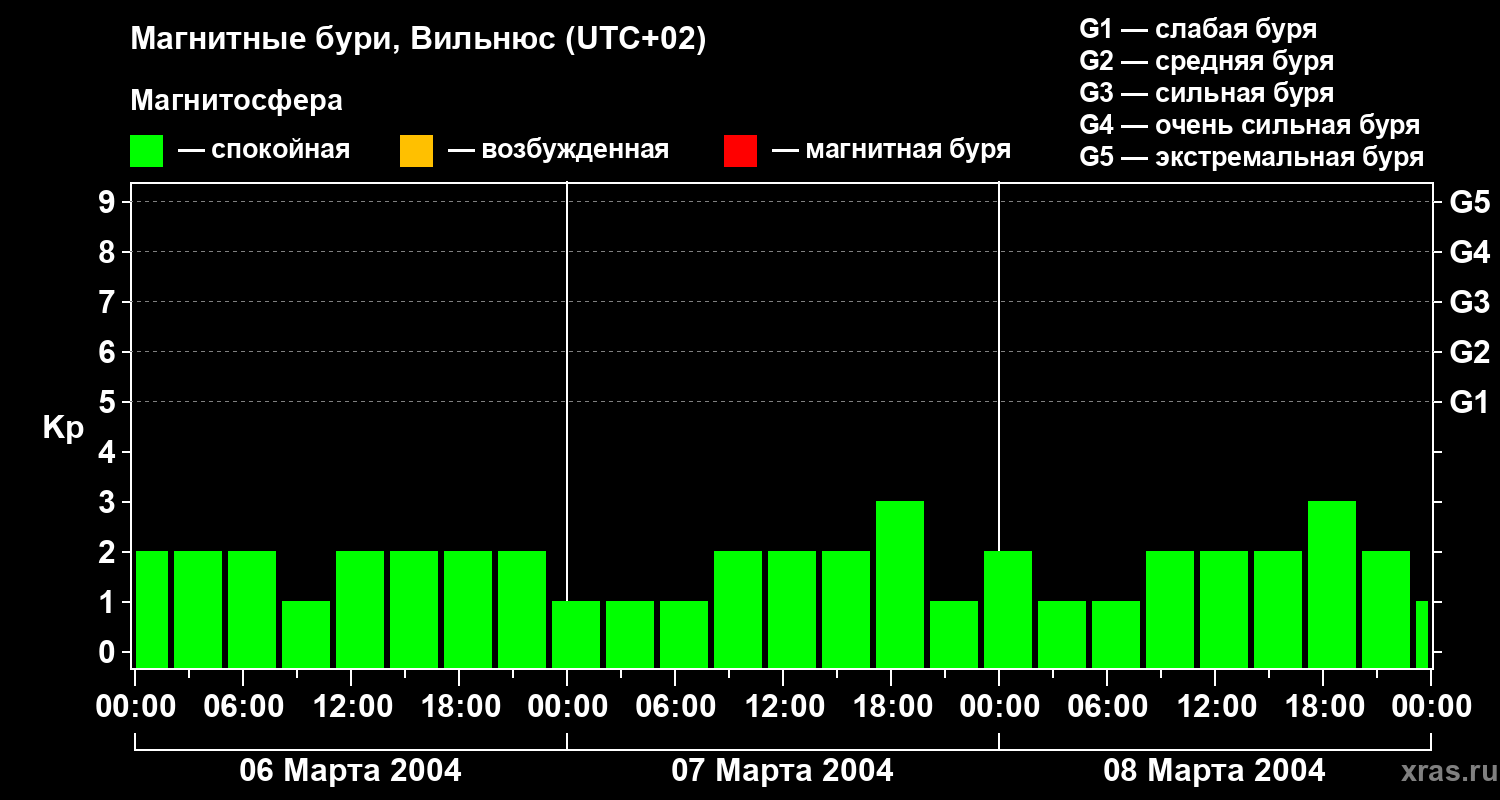This screenshot has height=800, width=1500.
Task: Click the "12:00" time label for 06 Марта
Action: pyautogui.click(x=351, y=707)
